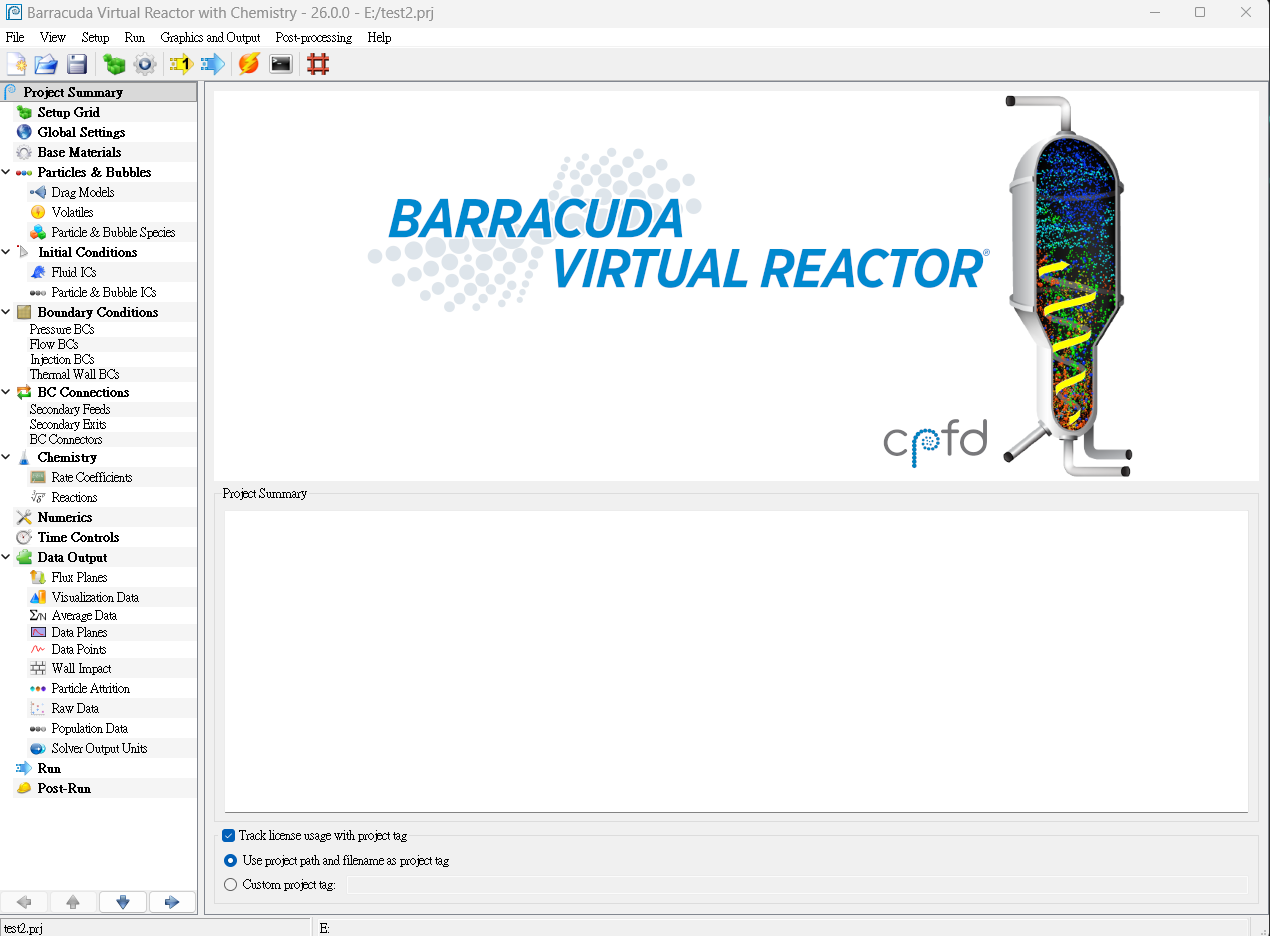The height and width of the screenshot is (936, 1270).
Task: Select Global Settings in the tree
Action: (x=81, y=132)
